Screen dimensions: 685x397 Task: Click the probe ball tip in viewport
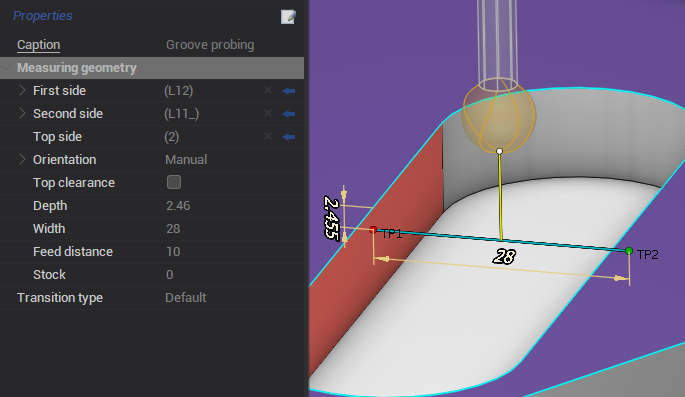[498, 116]
